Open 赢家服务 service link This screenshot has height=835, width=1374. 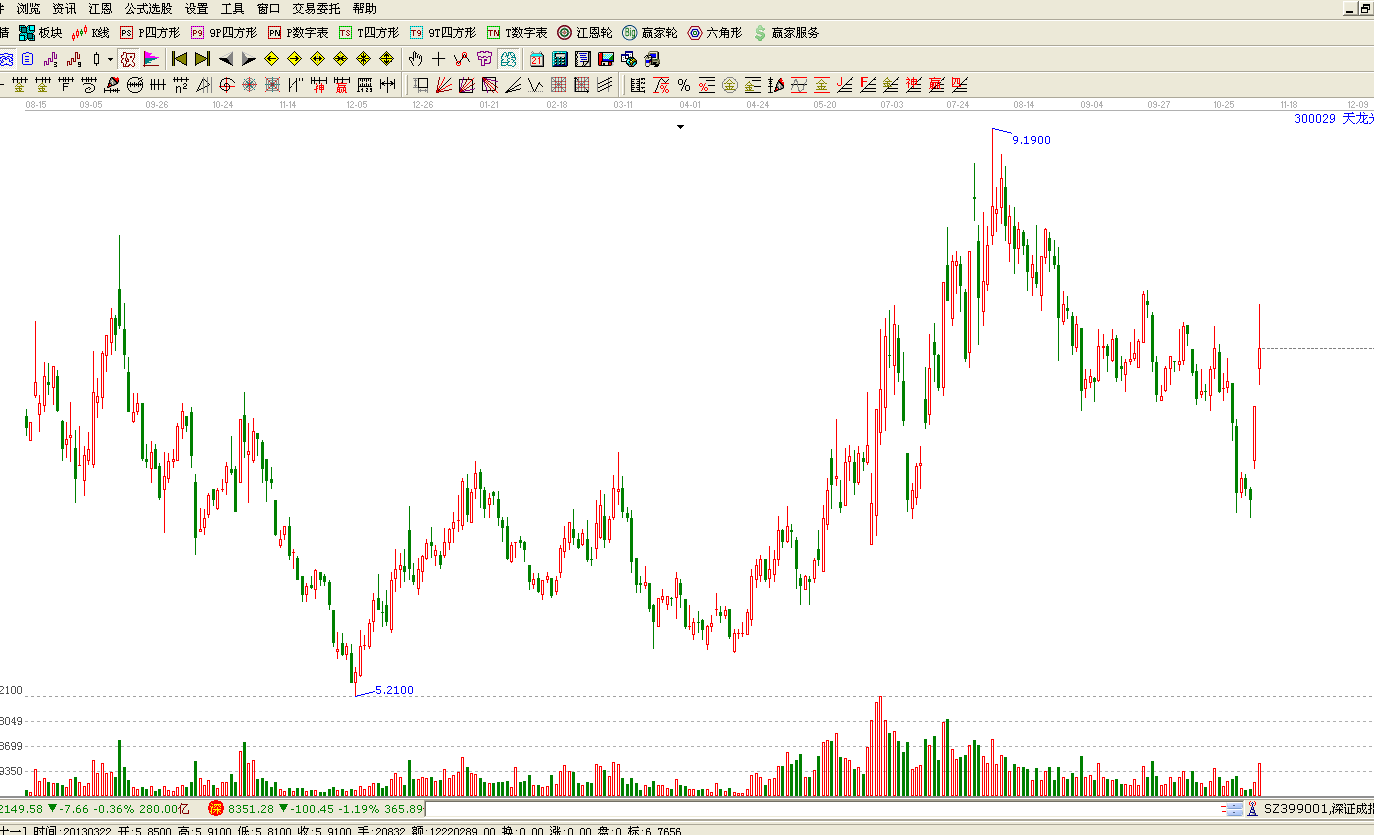(786, 33)
